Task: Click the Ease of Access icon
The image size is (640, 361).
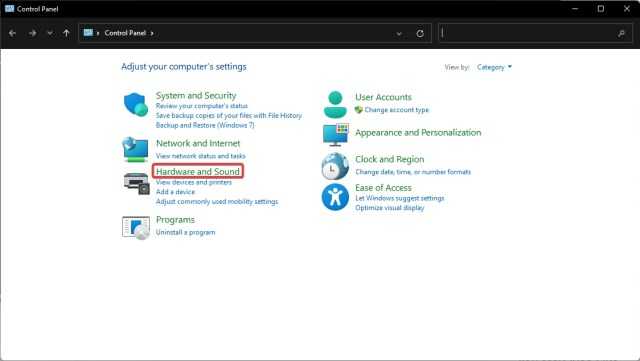Action: (335, 197)
